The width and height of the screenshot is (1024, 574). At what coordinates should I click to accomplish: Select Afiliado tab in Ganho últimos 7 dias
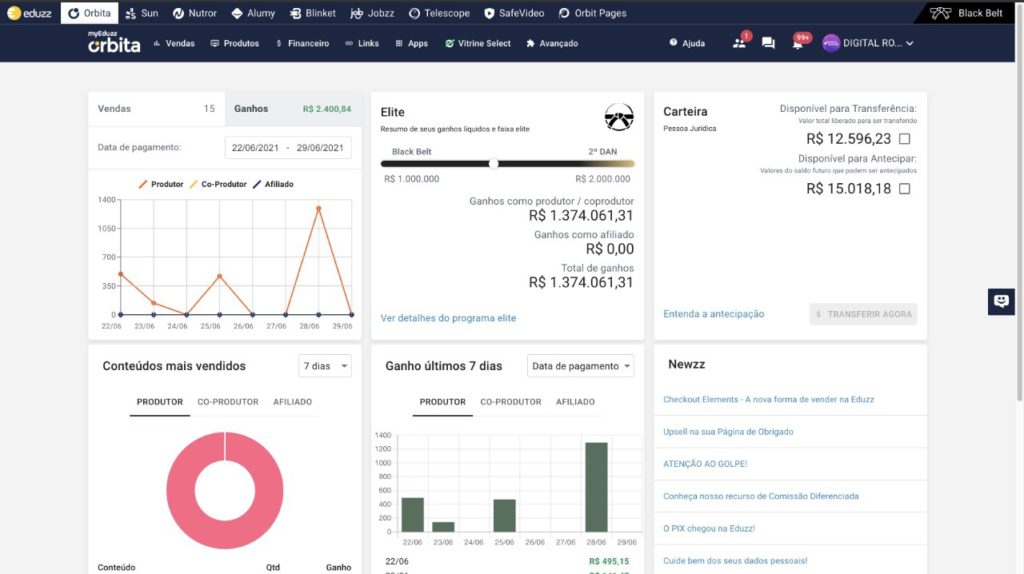click(575, 402)
